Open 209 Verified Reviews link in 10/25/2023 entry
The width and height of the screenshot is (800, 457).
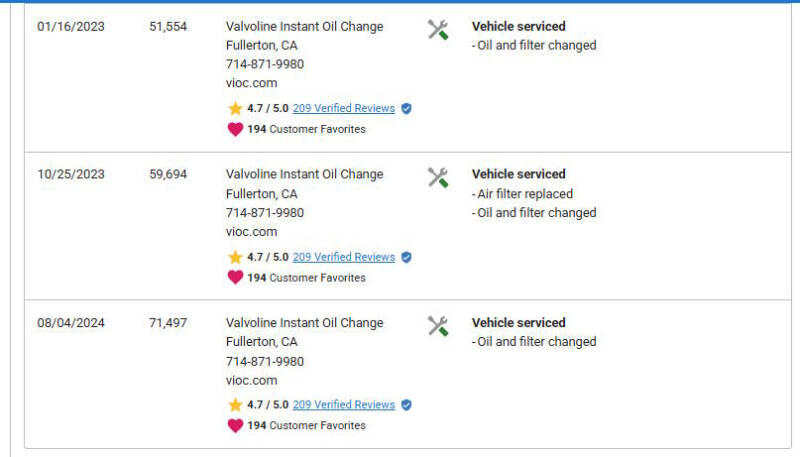[343, 257]
